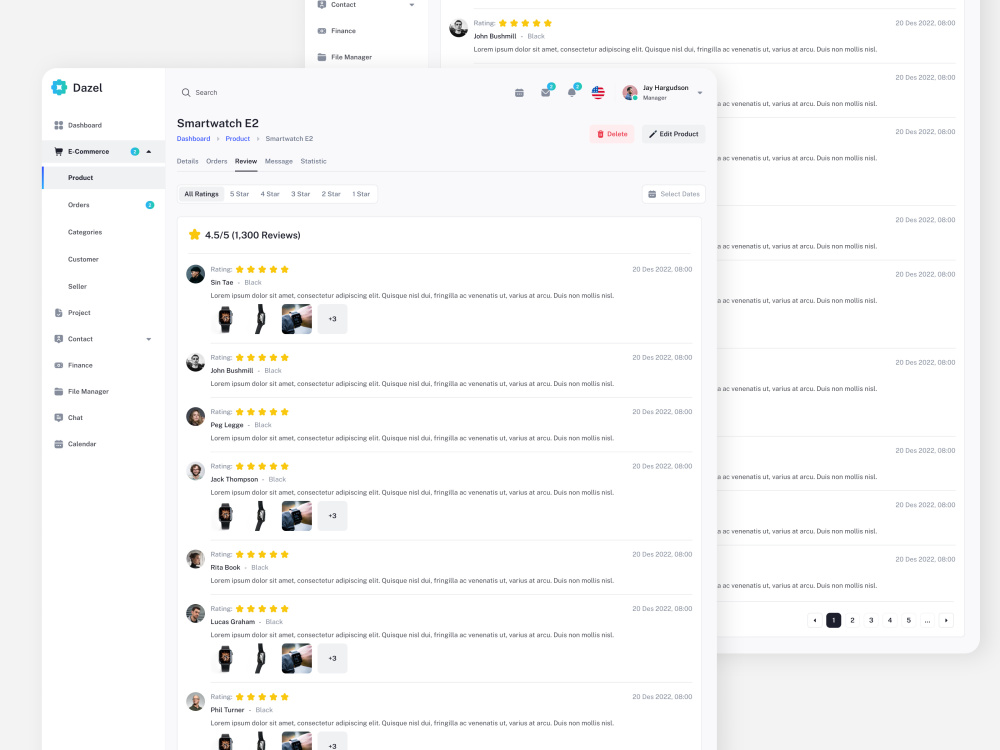
Task: Open first watch photo in Sin Tae review
Action: pyautogui.click(x=225, y=319)
